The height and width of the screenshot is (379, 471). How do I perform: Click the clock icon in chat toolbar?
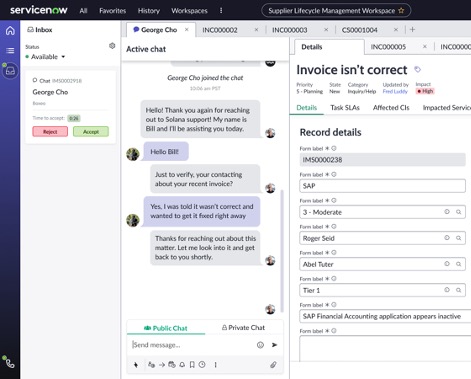pyautogui.click(x=202, y=365)
